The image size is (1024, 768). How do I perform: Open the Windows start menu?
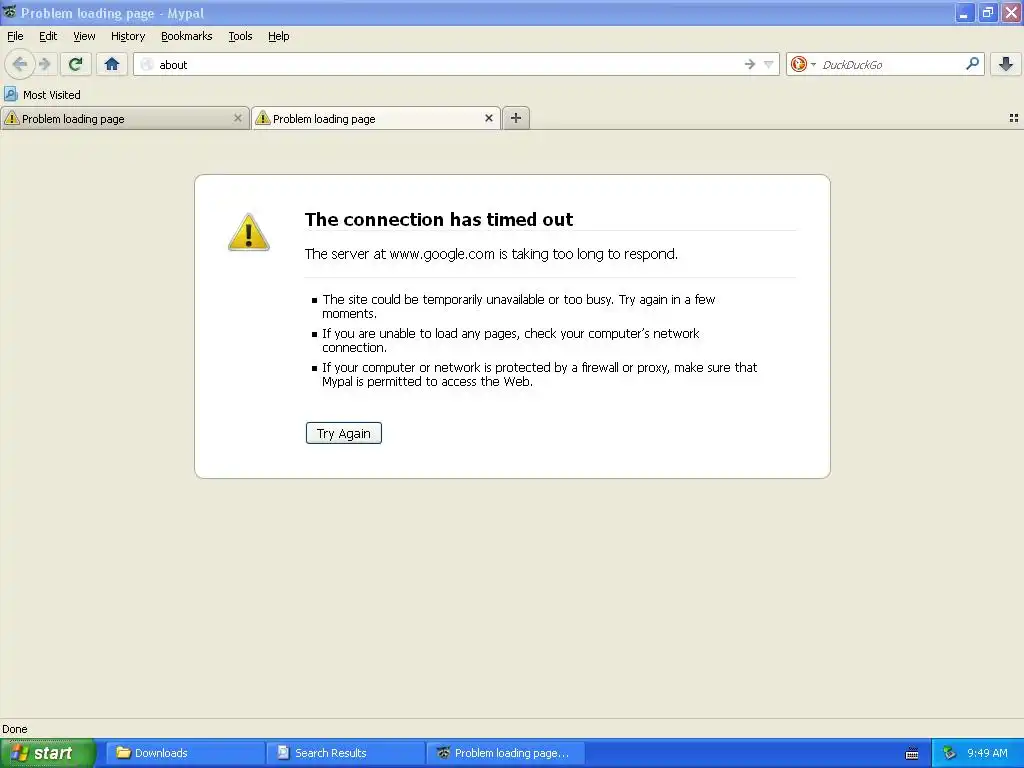[48, 753]
